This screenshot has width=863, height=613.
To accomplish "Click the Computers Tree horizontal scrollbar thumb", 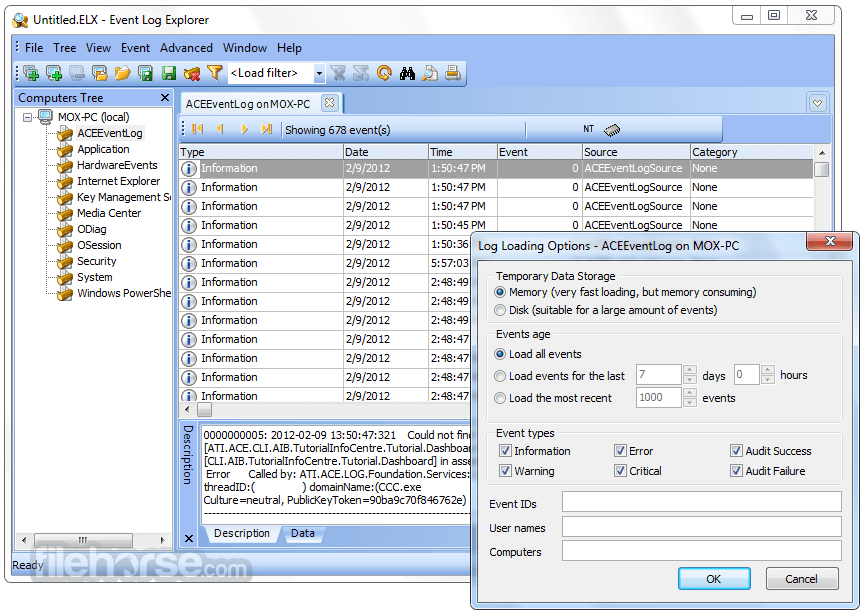I will point(83,540).
